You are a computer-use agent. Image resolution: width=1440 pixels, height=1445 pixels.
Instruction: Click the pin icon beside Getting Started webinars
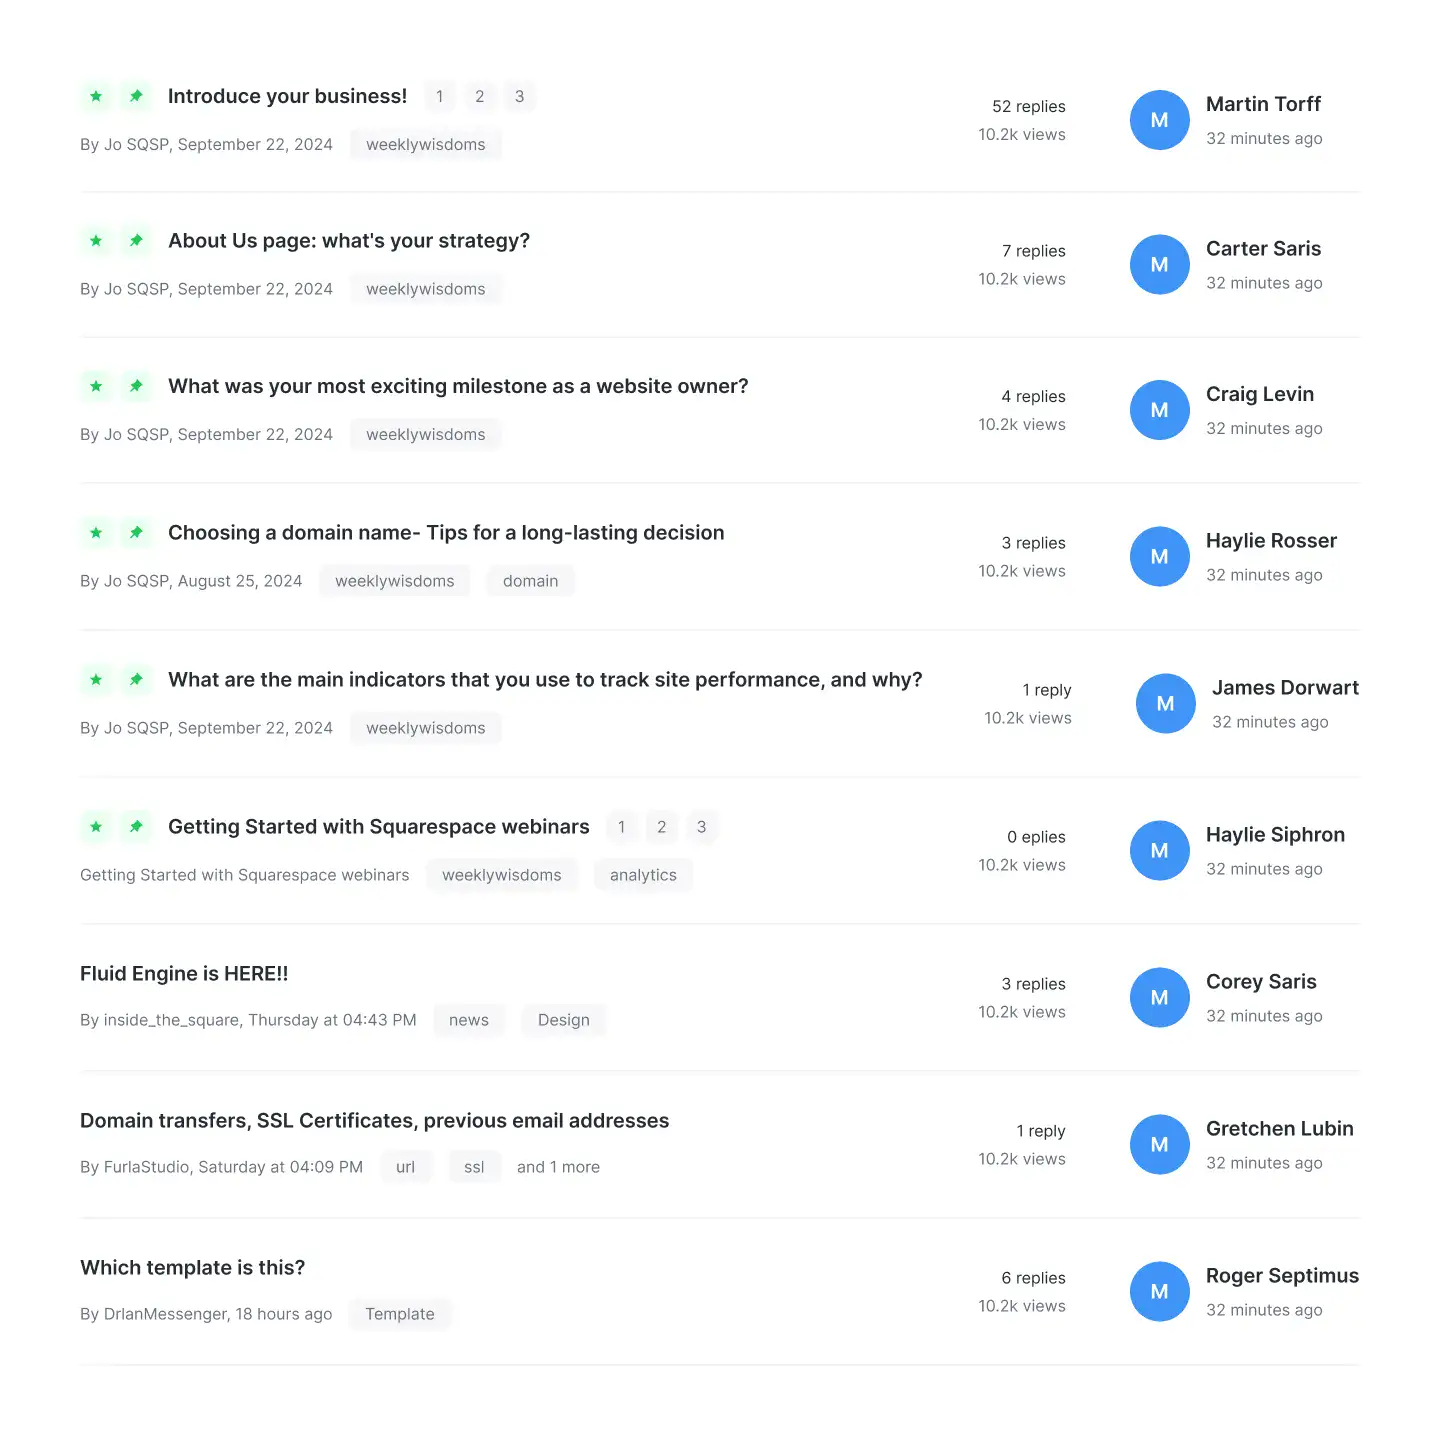(x=136, y=827)
